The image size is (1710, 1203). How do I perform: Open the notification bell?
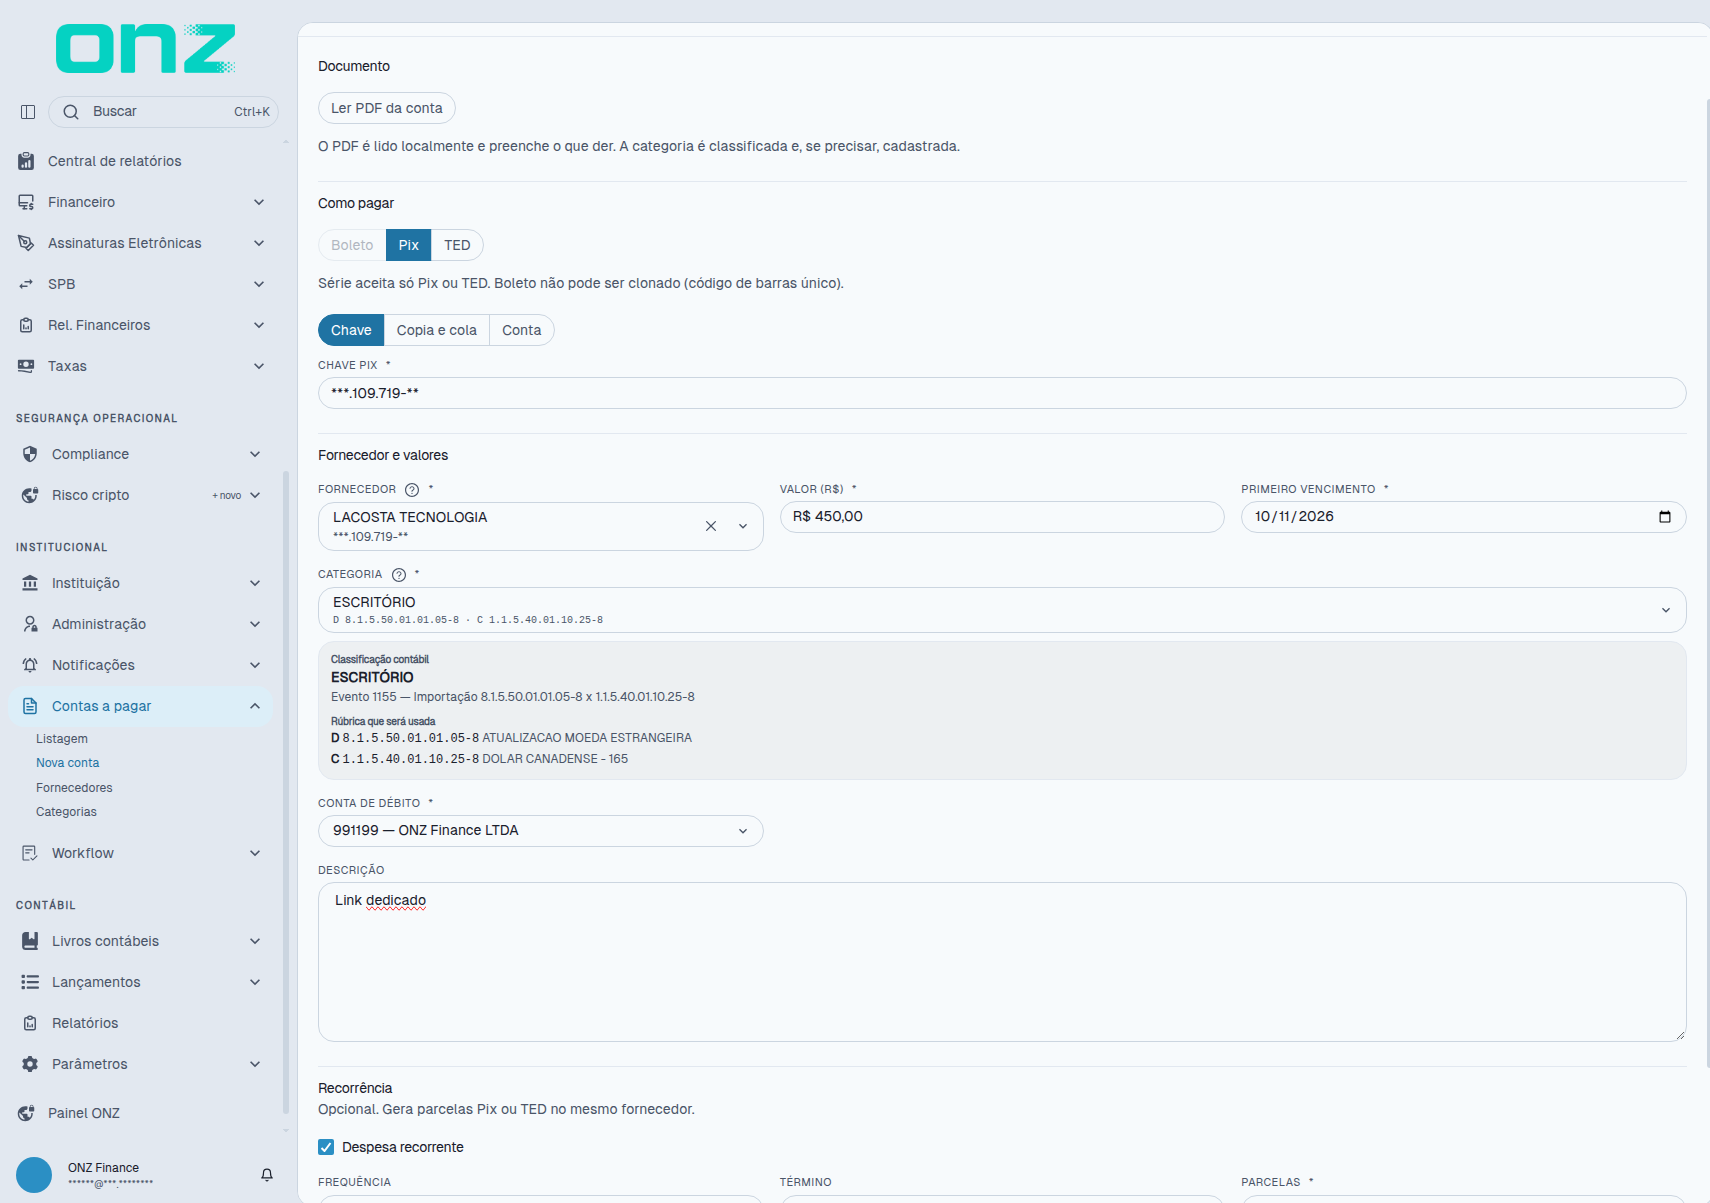[267, 1175]
